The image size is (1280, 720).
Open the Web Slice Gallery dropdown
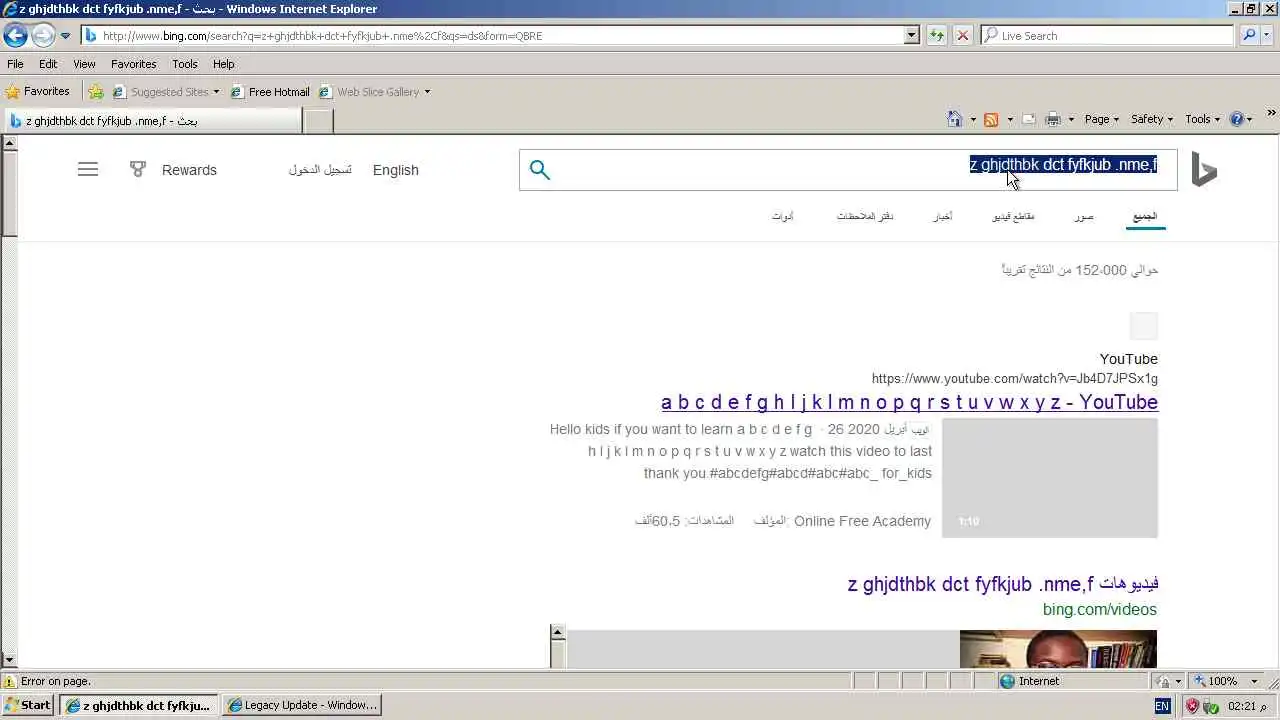(375, 92)
